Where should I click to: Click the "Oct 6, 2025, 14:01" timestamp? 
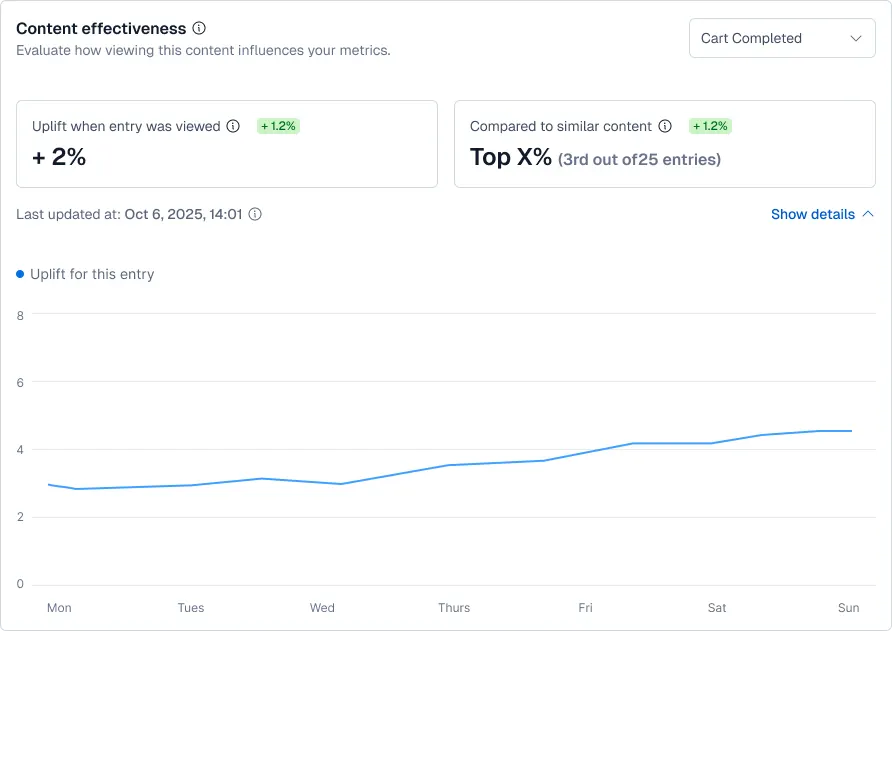click(183, 214)
